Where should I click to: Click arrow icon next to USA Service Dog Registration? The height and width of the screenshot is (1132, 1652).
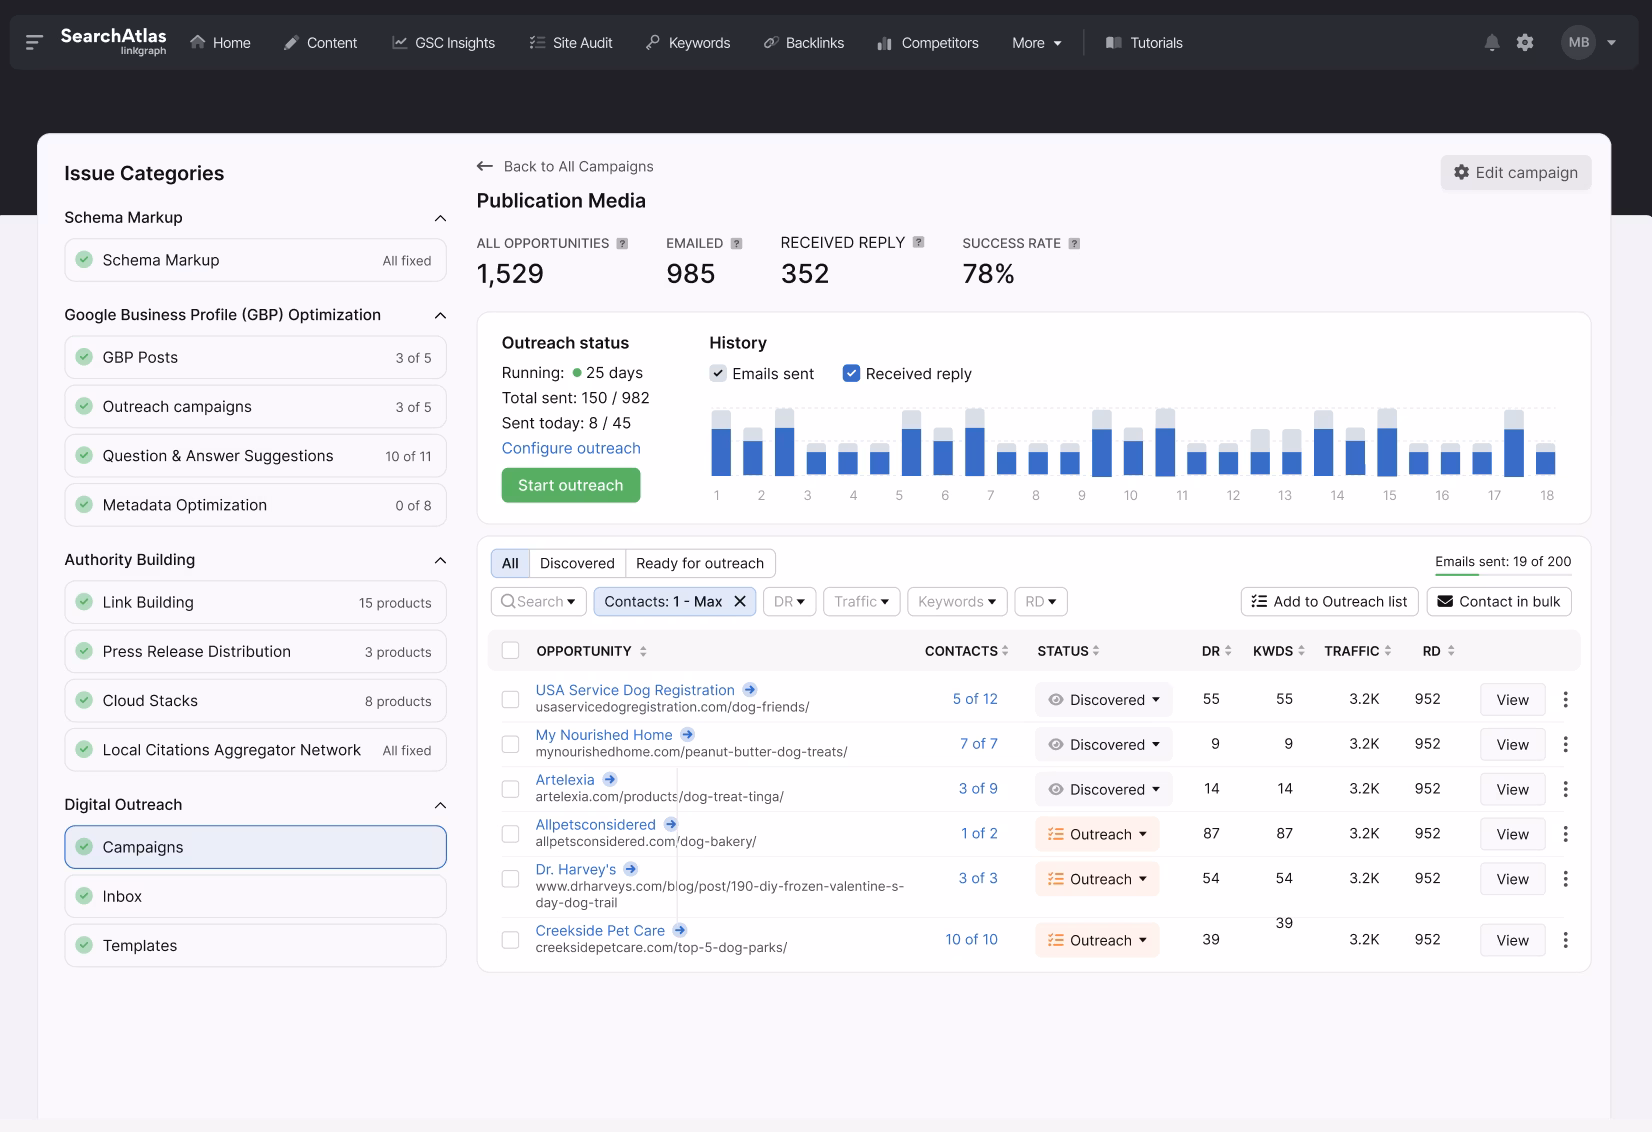(x=750, y=690)
